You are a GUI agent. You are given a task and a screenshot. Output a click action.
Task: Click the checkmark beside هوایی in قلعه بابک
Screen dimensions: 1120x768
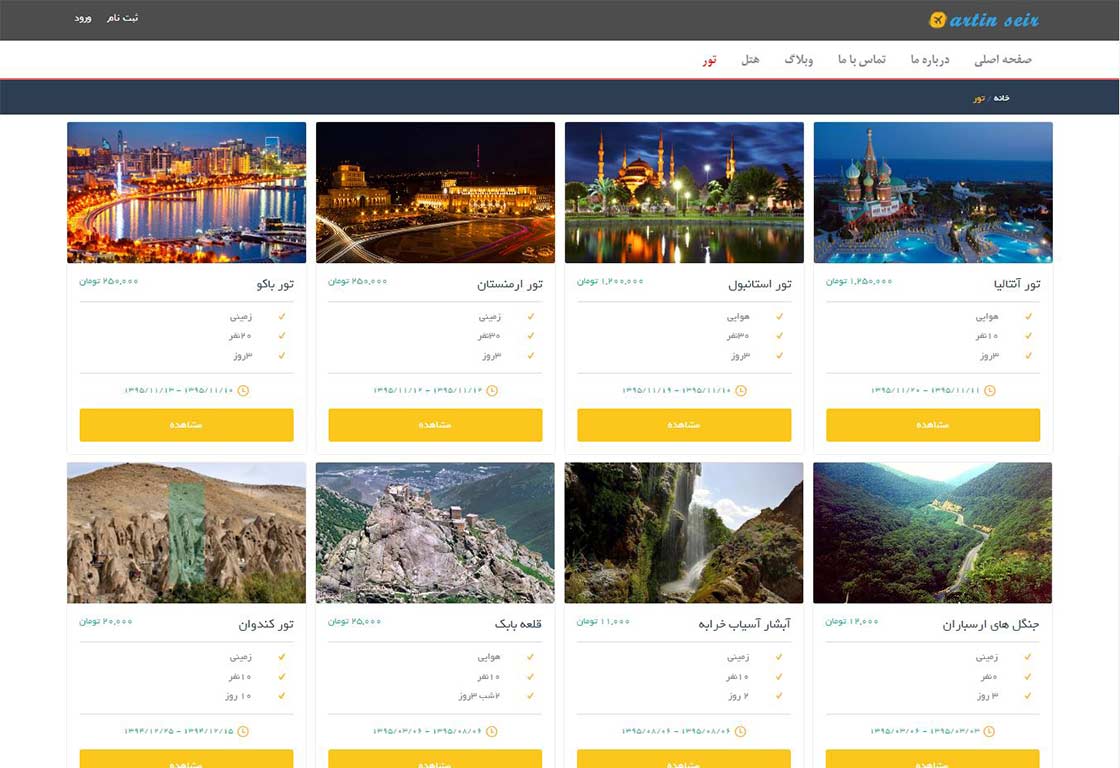click(x=531, y=657)
